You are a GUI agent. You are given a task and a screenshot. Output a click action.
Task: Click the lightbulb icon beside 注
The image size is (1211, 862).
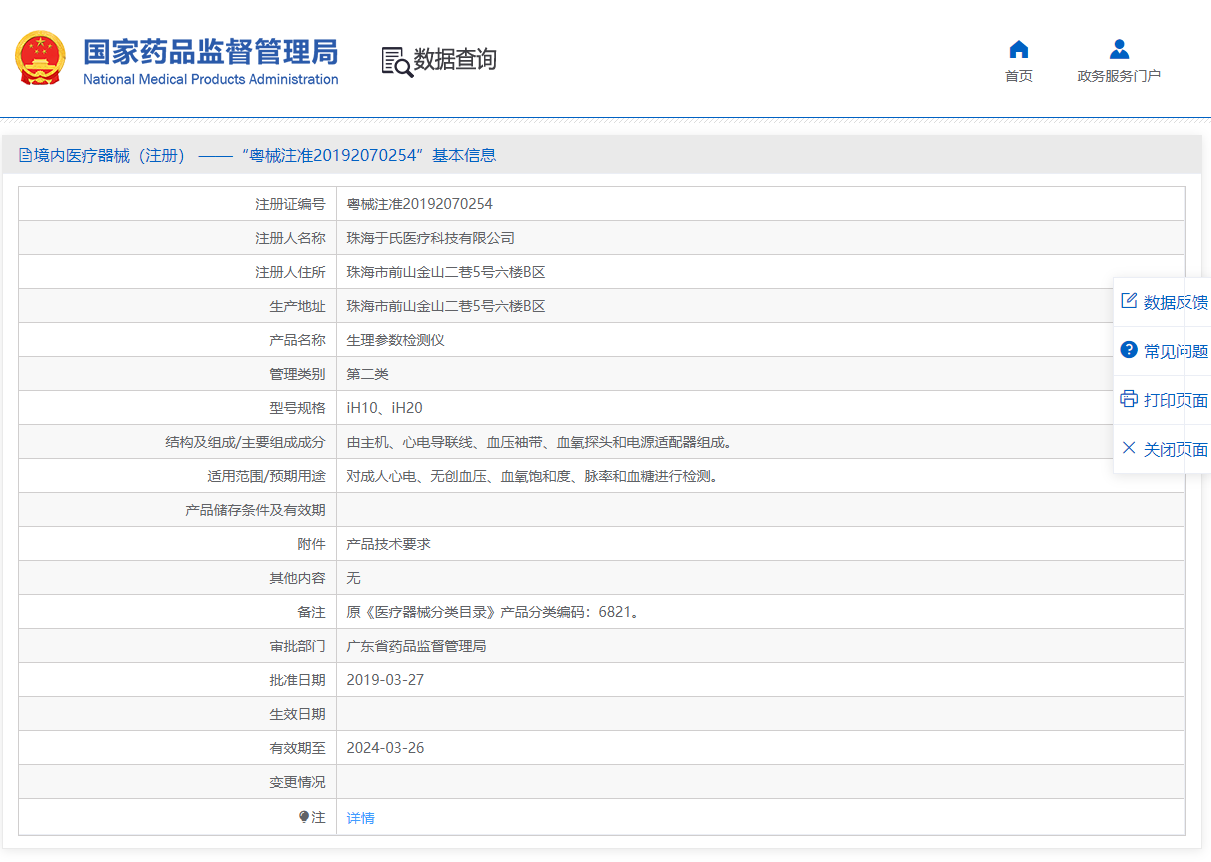(x=304, y=817)
